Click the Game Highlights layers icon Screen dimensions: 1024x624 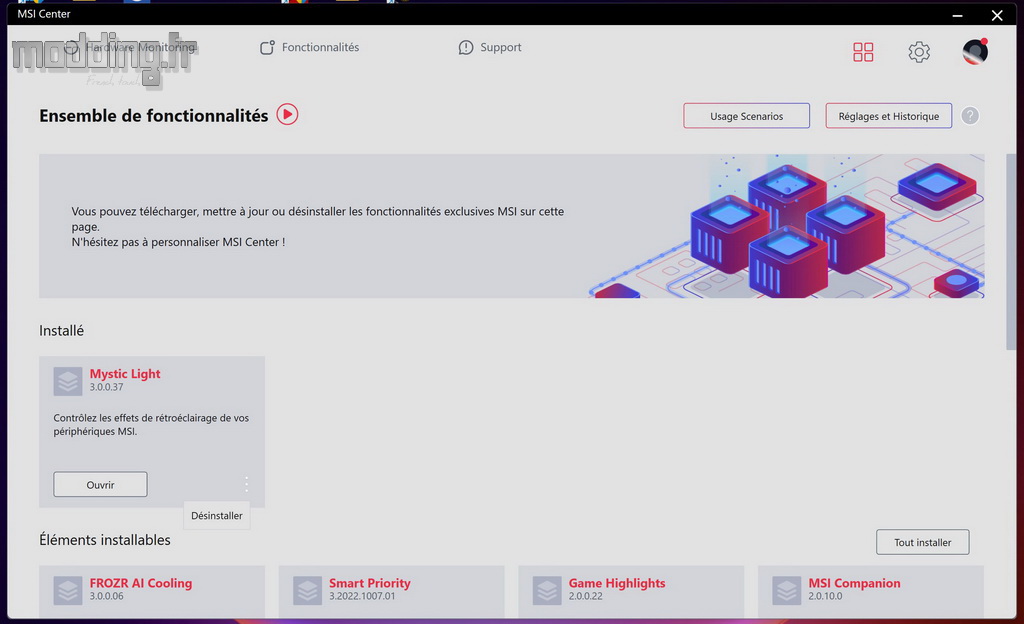point(547,590)
